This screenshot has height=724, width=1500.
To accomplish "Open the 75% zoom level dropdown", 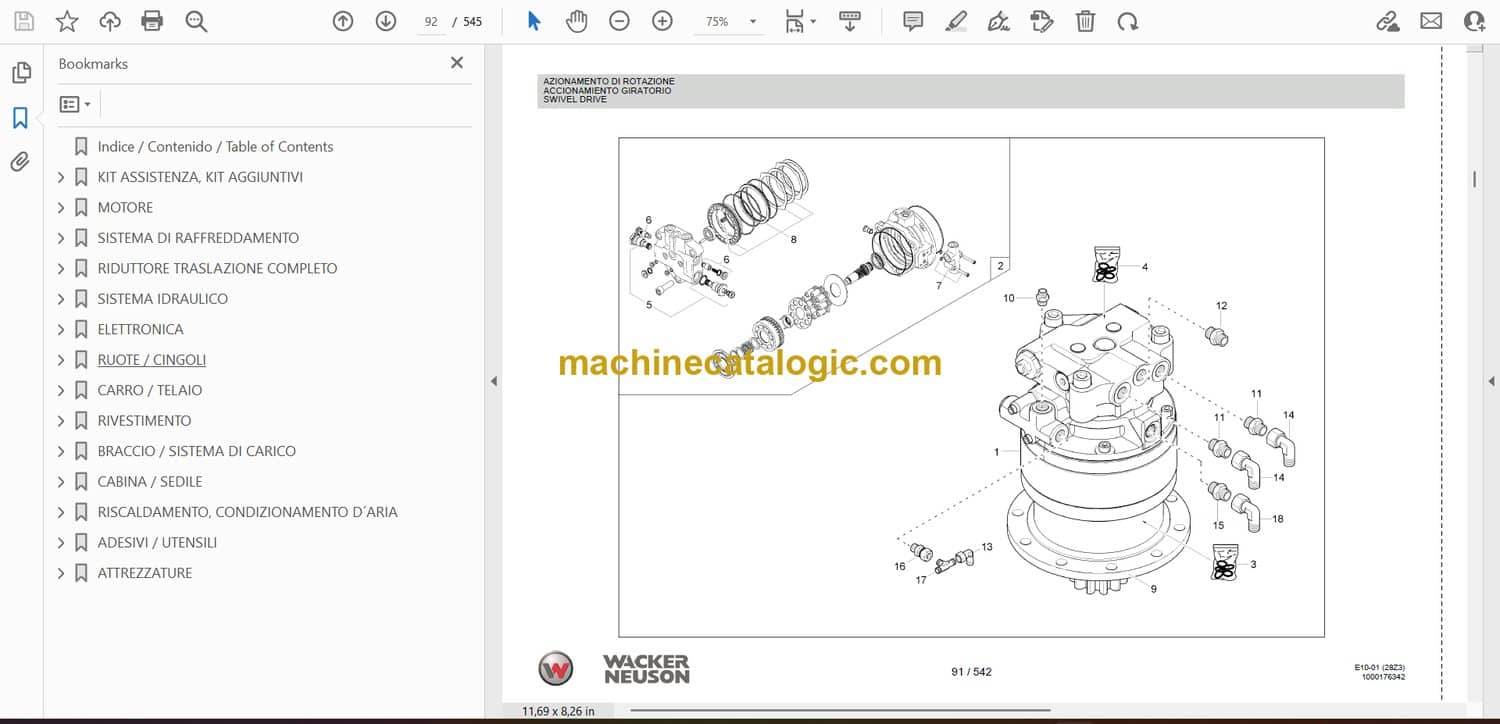I will click(752, 21).
